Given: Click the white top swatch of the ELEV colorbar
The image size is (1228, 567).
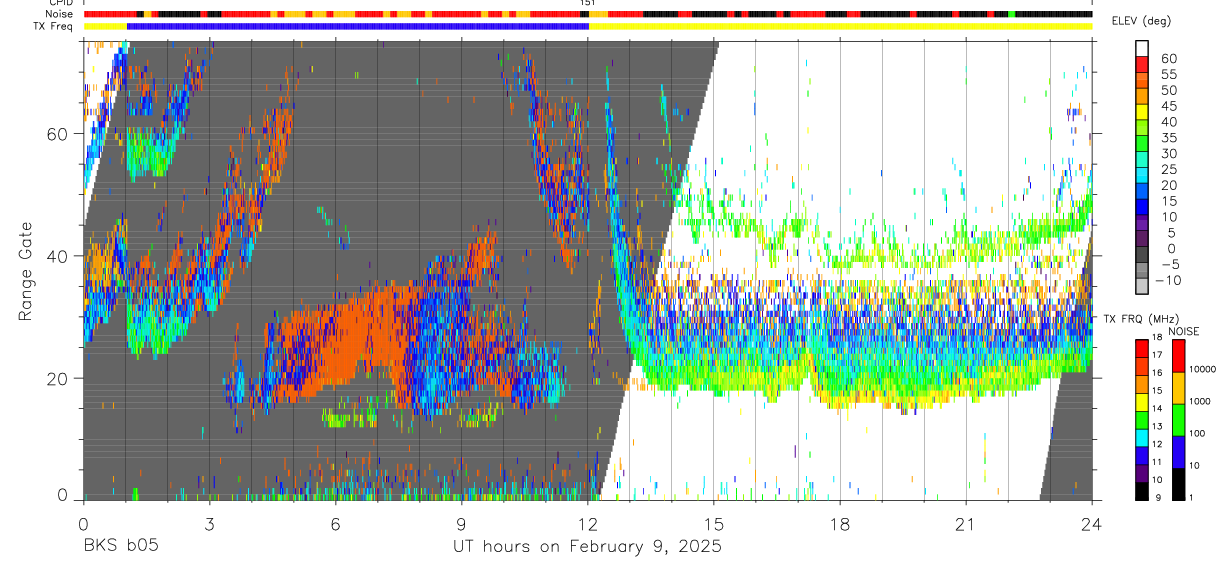Looking at the screenshot, I should (1143, 48).
